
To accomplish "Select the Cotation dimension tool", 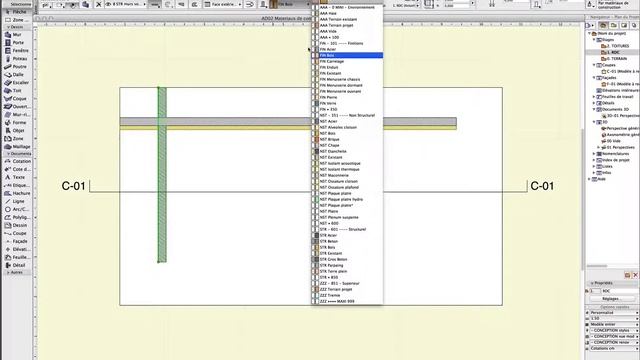I will [16, 161].
